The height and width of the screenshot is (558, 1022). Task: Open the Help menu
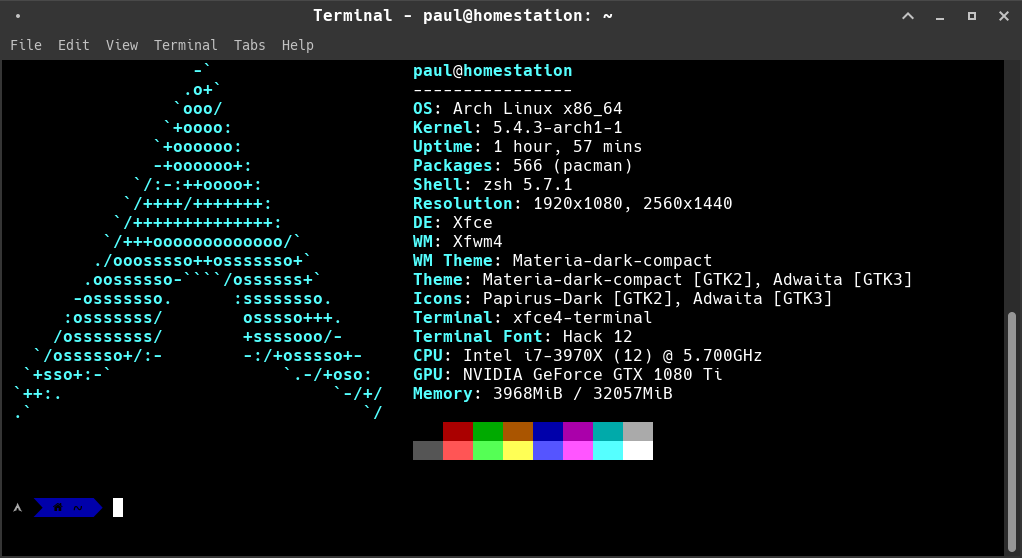point(298,45)
